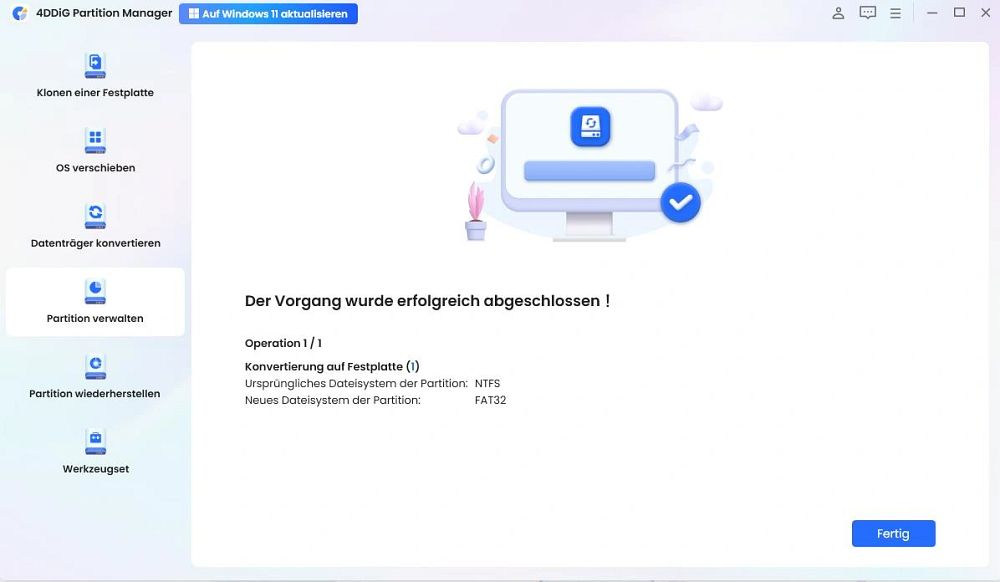Click the NTFS file system value
1000x582 pixels.
click(x=487, y=384)
